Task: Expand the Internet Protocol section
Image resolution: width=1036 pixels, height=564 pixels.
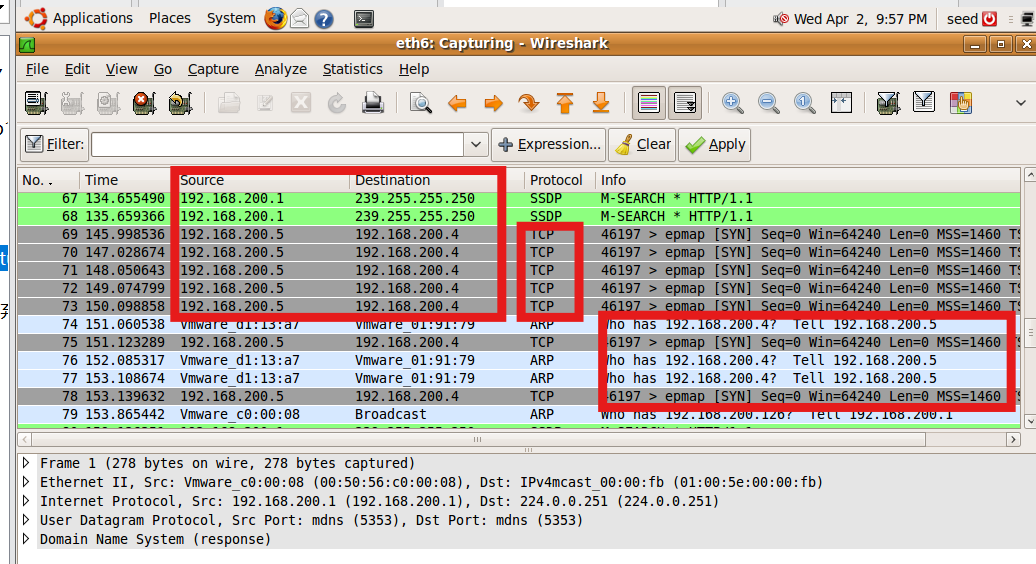Action: pyautogui.click(x=26, y=501)
